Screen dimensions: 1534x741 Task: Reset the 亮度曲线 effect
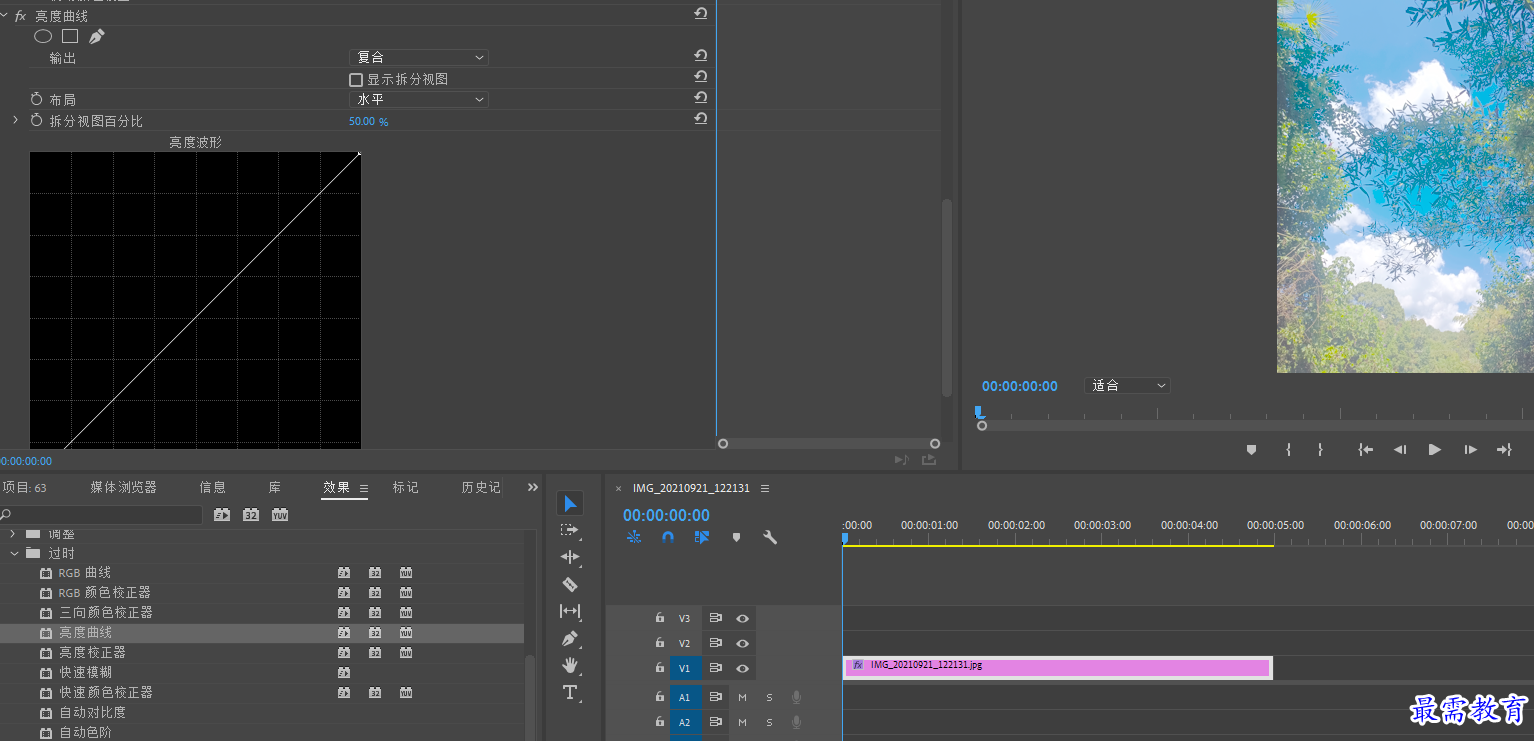[700, 13]
